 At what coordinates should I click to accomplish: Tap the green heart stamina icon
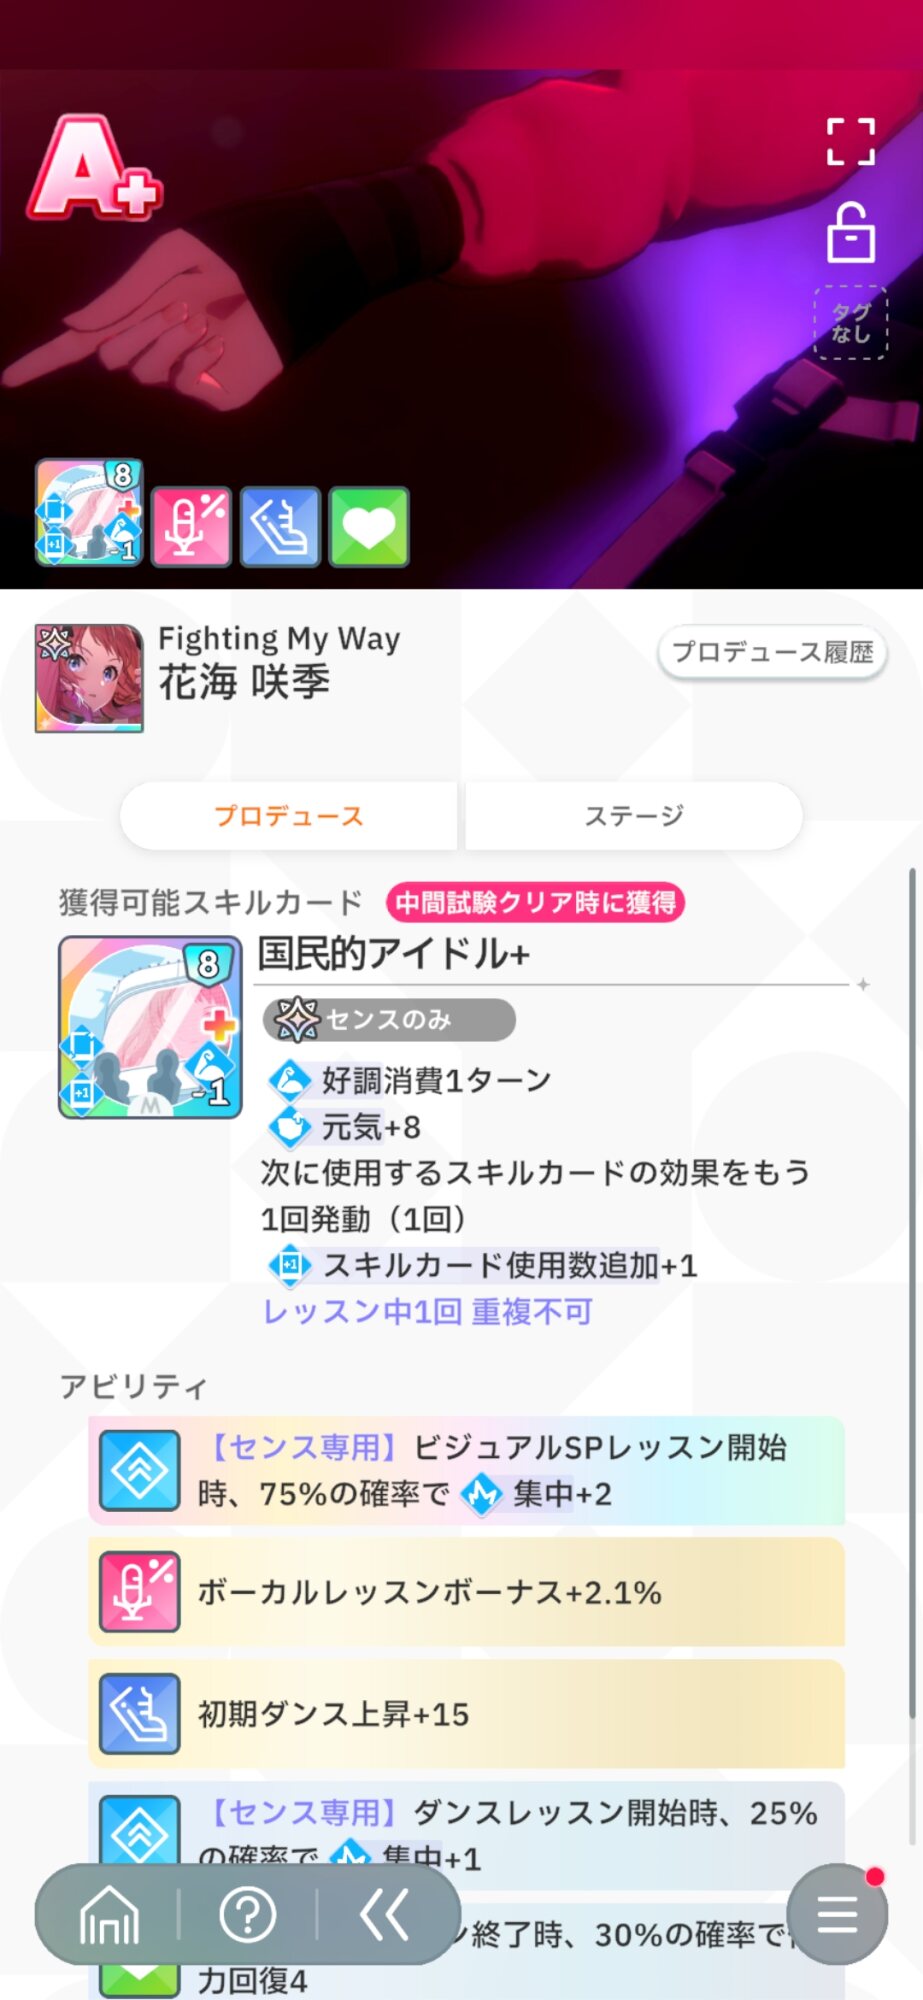click(369, 527)
